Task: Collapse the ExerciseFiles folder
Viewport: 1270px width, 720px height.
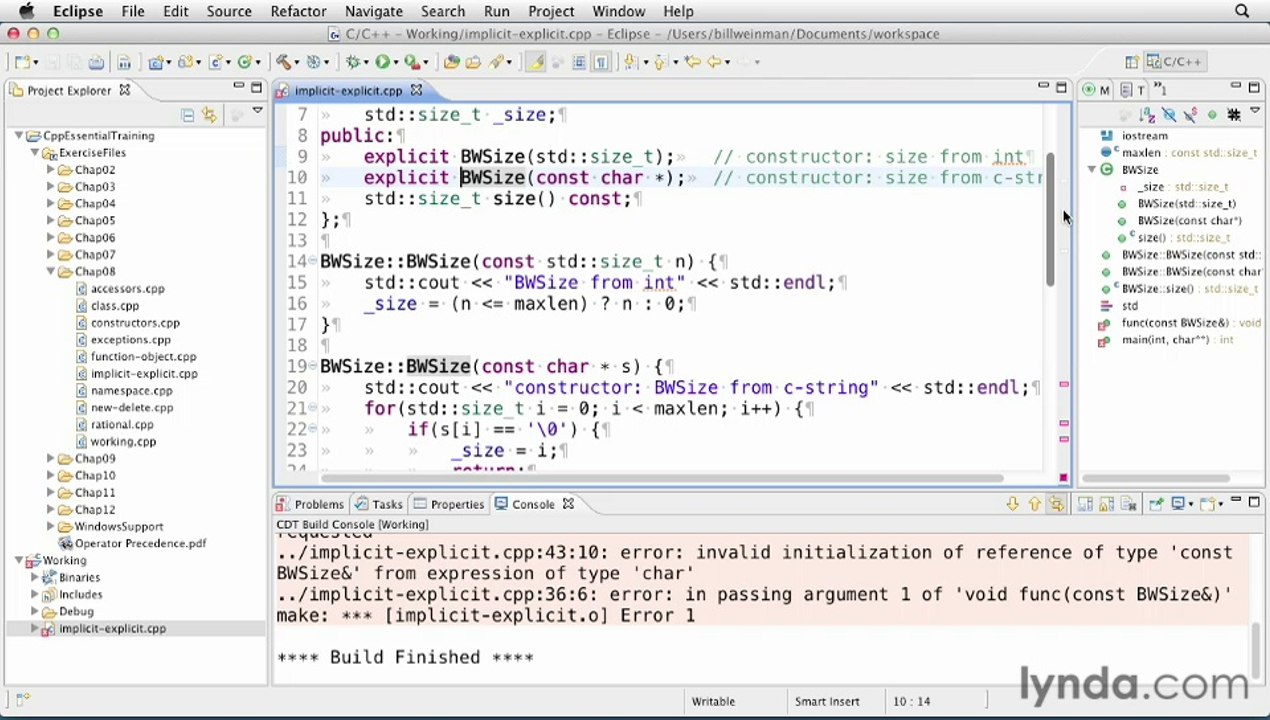Action: [x=35, y=152]
